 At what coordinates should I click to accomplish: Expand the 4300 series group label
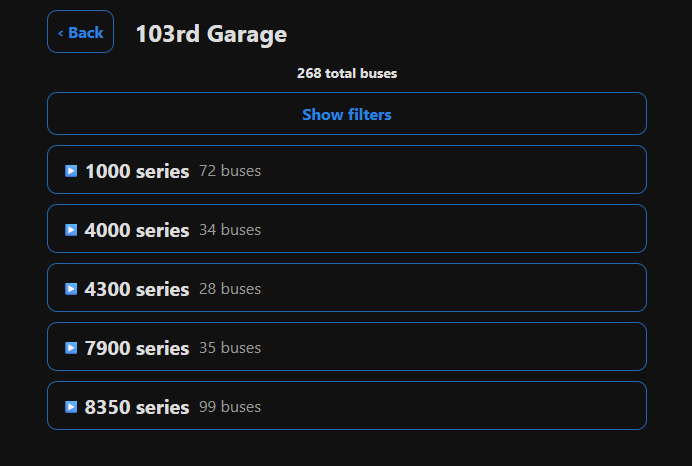coord(137,289)
